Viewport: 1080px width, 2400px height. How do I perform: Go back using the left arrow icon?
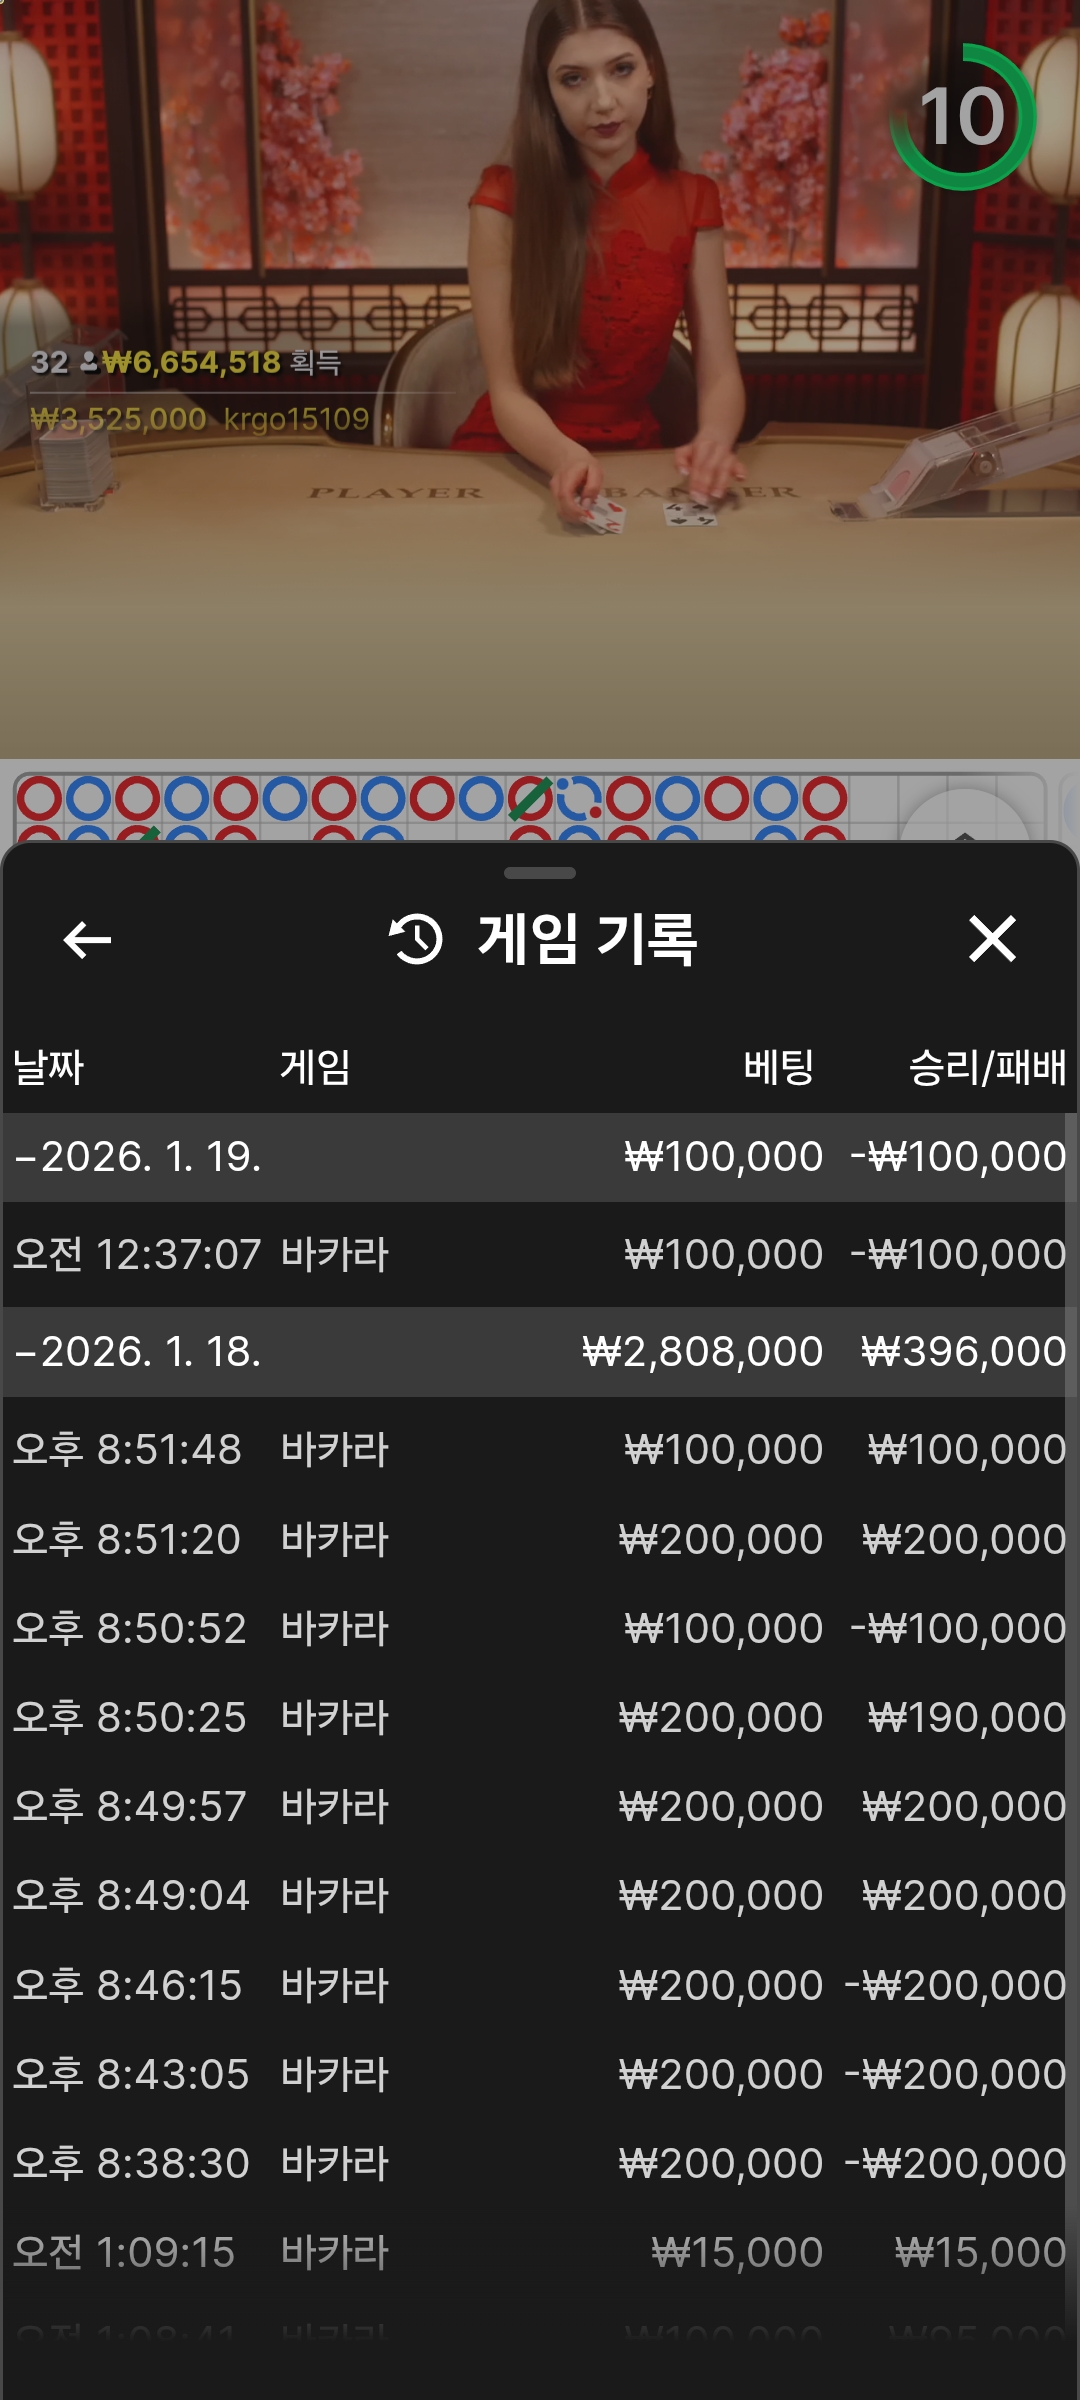click(87, 940)
